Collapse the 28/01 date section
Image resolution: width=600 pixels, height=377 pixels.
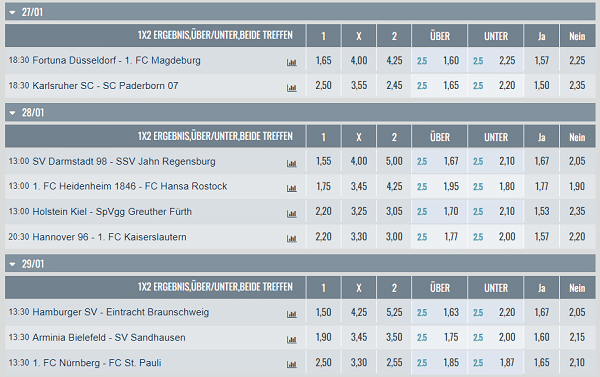pos(12,113)
